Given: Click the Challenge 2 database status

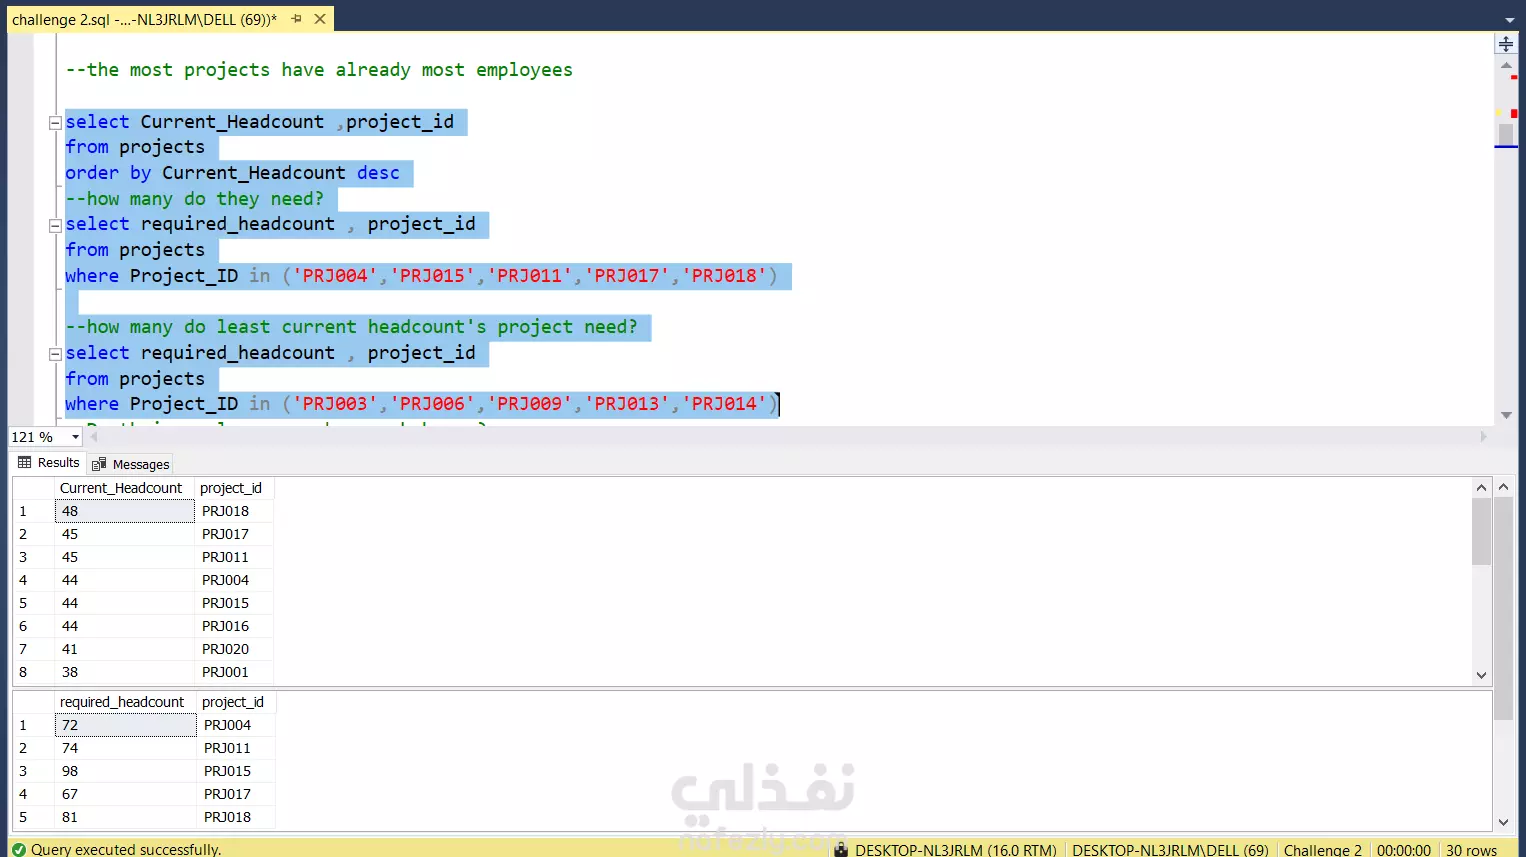Looking at the screenshot, I should 1323,850.
